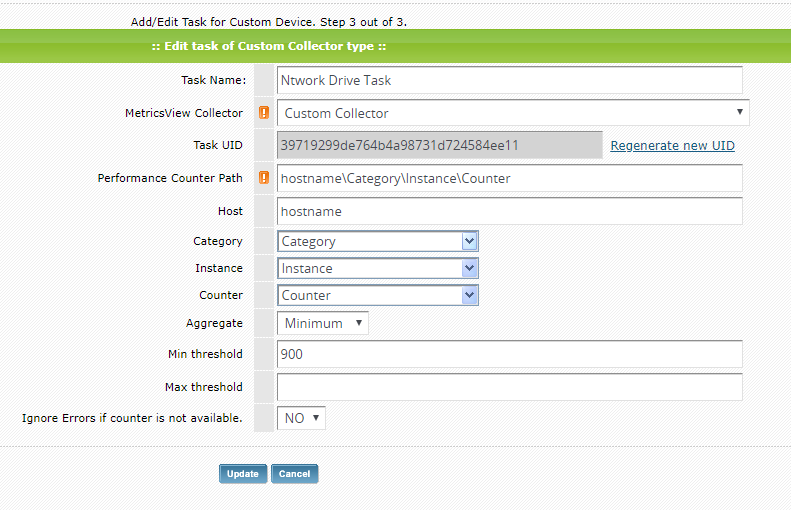Viewport: 791px width, 510px height.
Task: Click the Performance Counter Path field
Action: click(510, 178)
